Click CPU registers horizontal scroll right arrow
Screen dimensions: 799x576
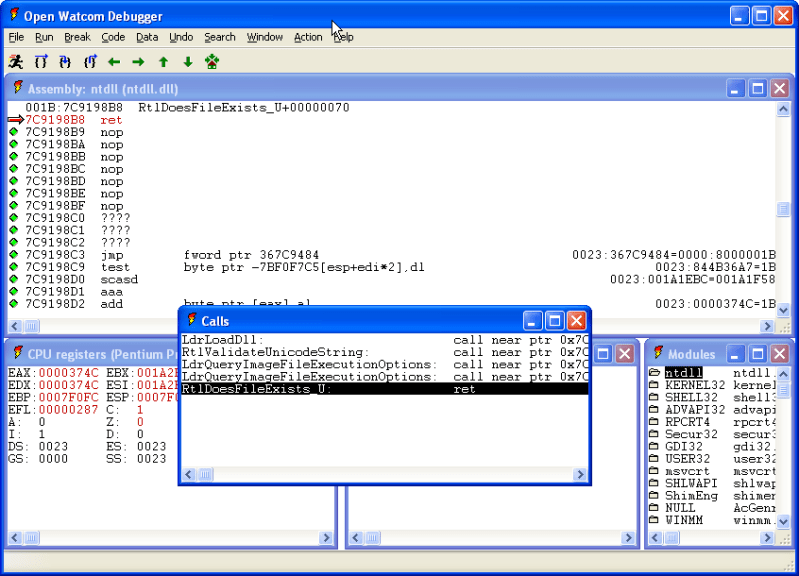tap(326, 538)
